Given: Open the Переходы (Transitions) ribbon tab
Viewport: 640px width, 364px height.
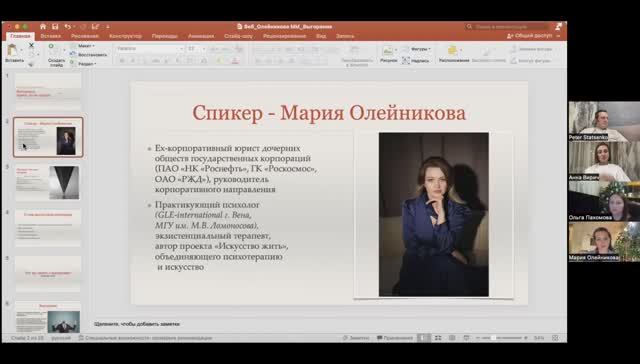Looking at the screenshot, I should point(164,36).
